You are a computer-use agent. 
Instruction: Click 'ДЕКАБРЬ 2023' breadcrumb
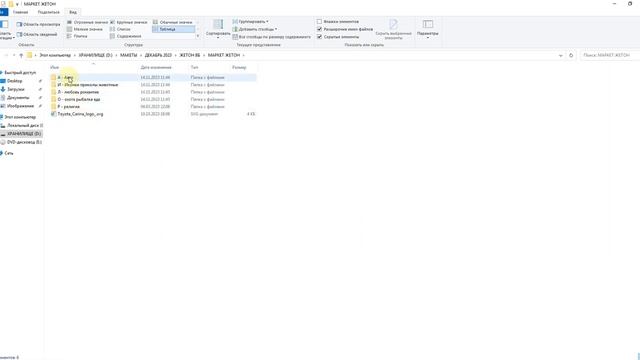(x=158, y=55)
